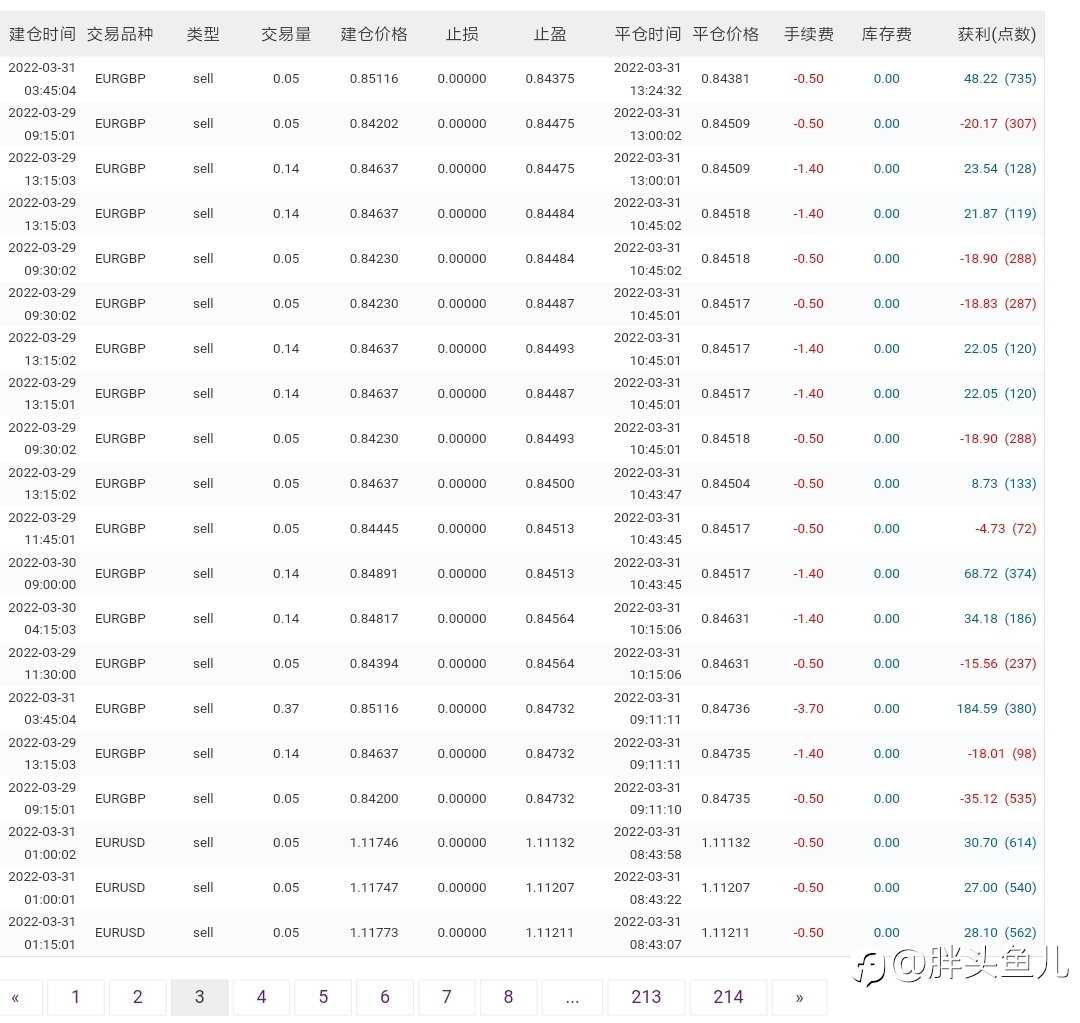The image size is (1080, 1023).
Task: Click close price 0.84736
Action: [x=725, y=708]
